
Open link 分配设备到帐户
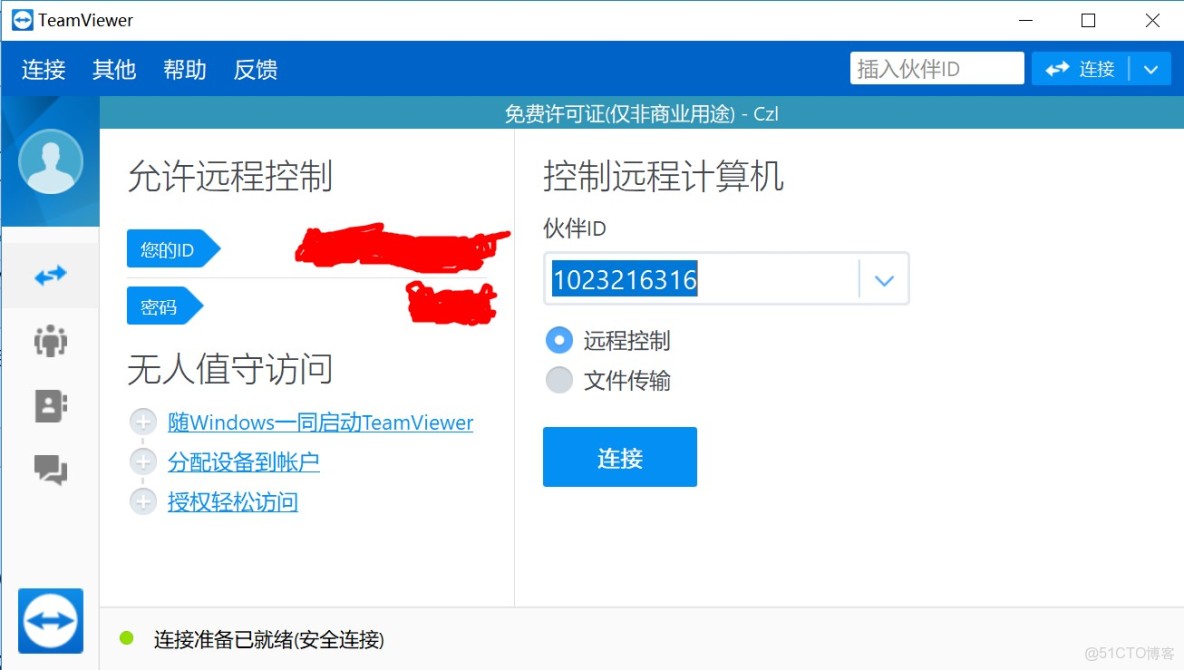click(x=243, y=462)
